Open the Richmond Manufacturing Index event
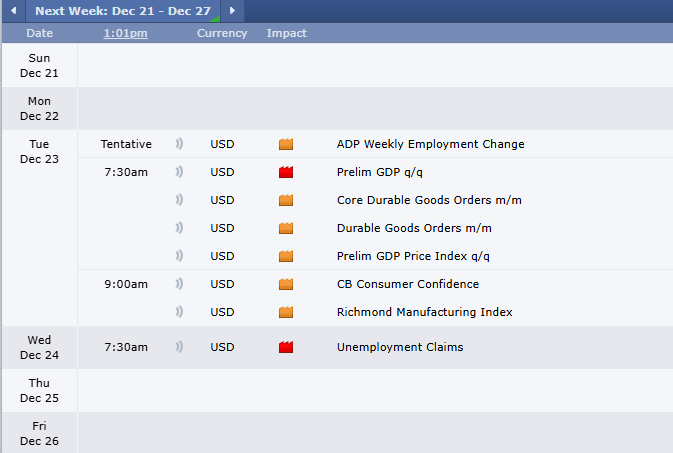The image size is (673, 453). (x=424, y=312)
